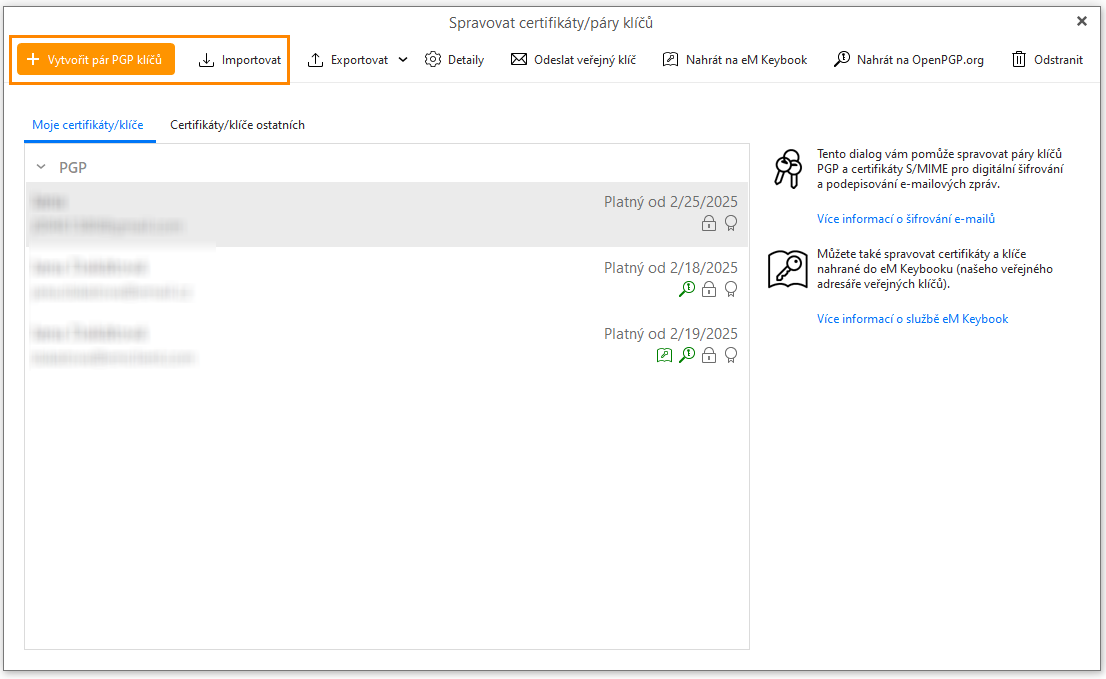1106x679 pixels.
Task: Click green magnifier icon on 2/18/2025 key
Action: click(x=686, y=289)
